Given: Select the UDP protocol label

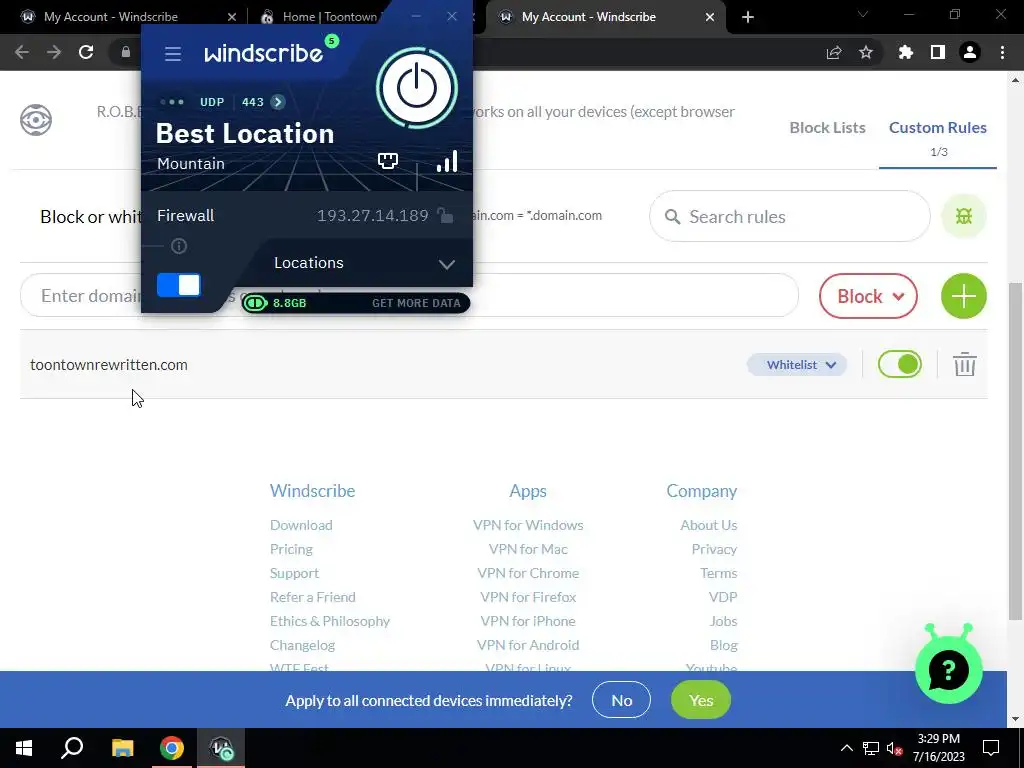Looking at the screenshot, I should point(212,102).
